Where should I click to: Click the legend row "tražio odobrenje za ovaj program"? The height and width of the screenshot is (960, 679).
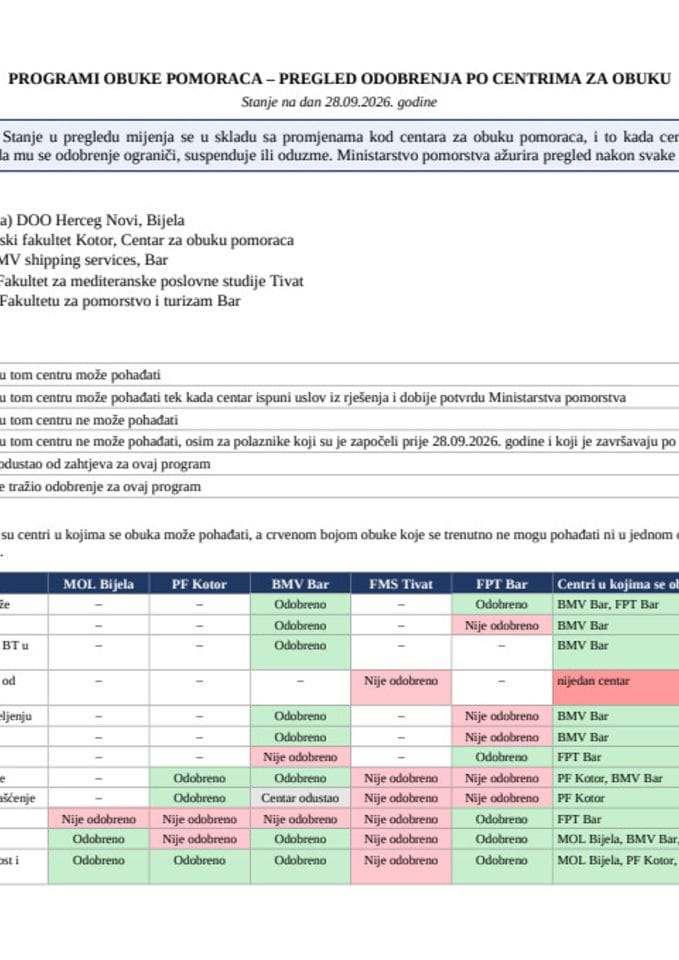339,487
